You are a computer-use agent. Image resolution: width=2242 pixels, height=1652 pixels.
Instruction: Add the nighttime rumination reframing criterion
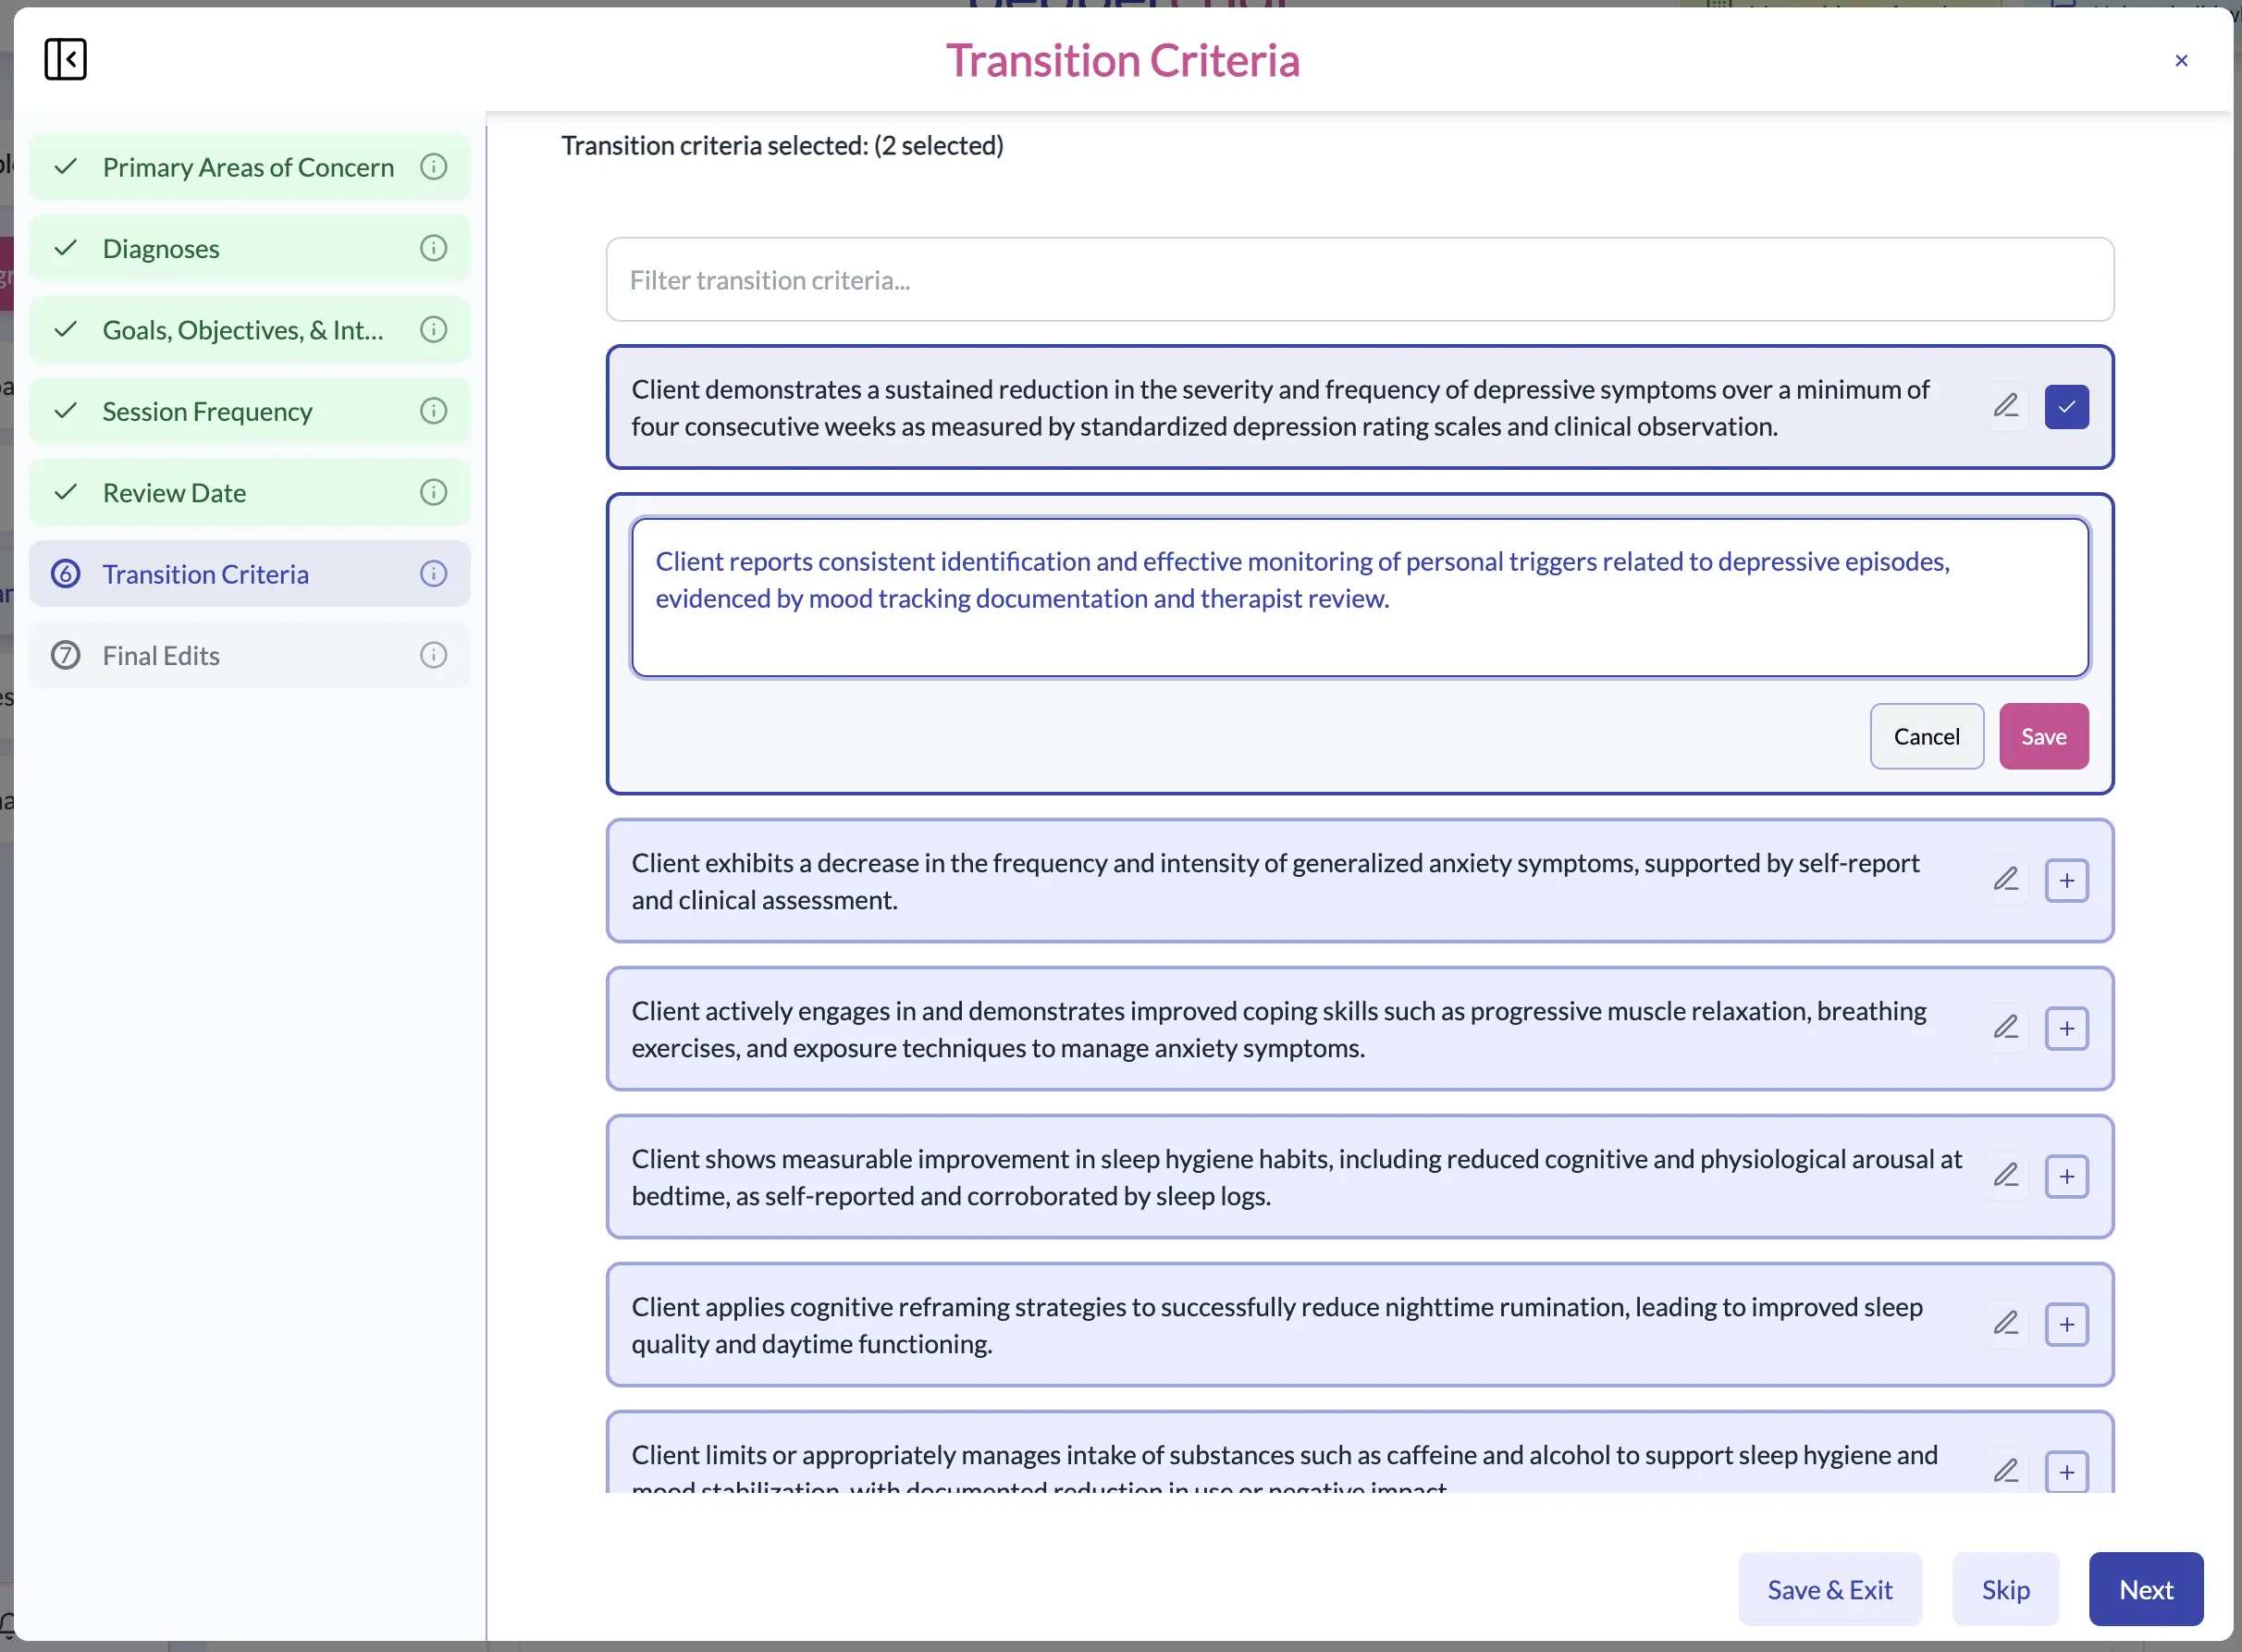tap(2066, 1325)
